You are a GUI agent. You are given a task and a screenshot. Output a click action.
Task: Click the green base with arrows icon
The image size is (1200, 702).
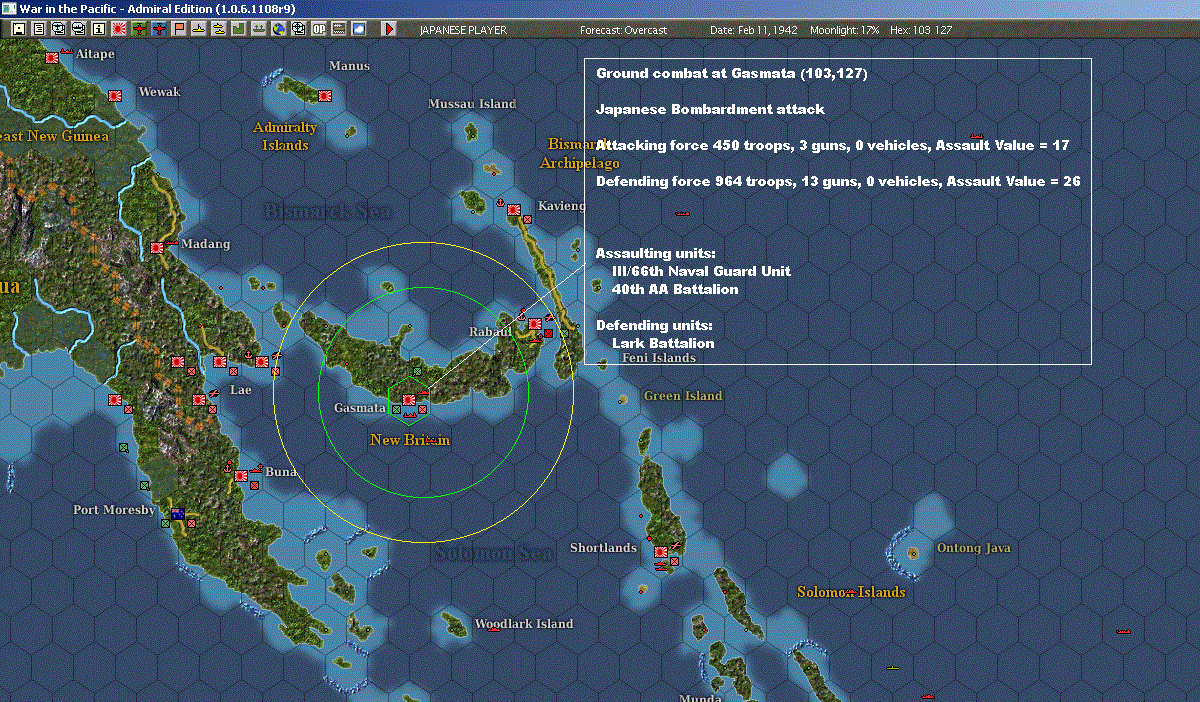coord(258,29)
